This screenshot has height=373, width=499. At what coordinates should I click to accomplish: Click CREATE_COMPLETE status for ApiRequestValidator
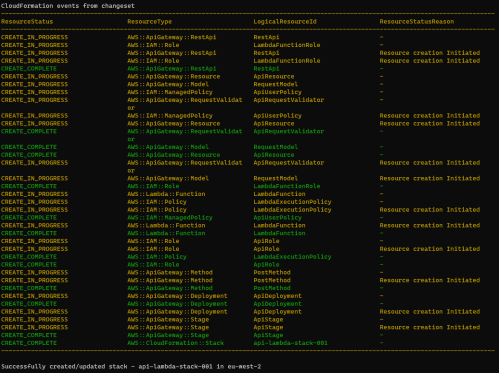tap(29, 131)
